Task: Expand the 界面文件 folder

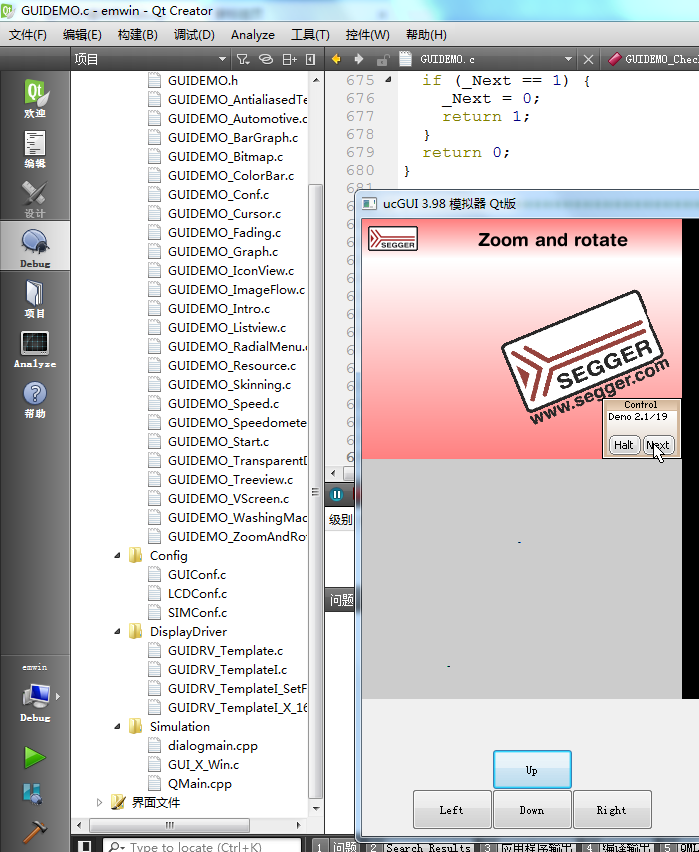Action: pyautogui.click(x=99, y=802)
